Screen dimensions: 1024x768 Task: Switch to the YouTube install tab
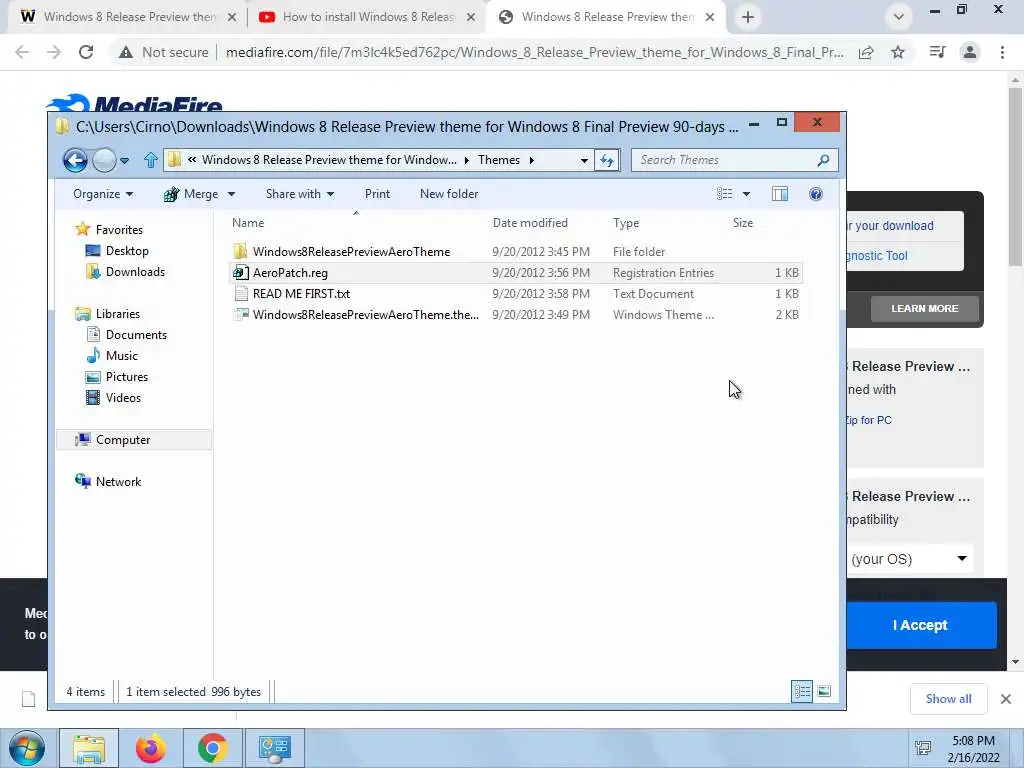pos(366,17)
